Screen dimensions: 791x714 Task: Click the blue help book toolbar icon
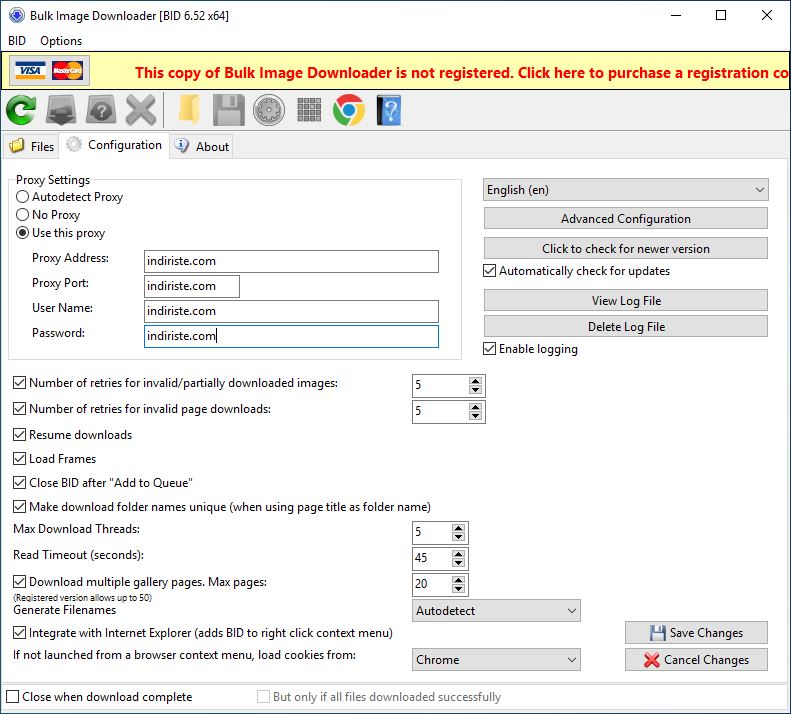click(x=389, y=110)
